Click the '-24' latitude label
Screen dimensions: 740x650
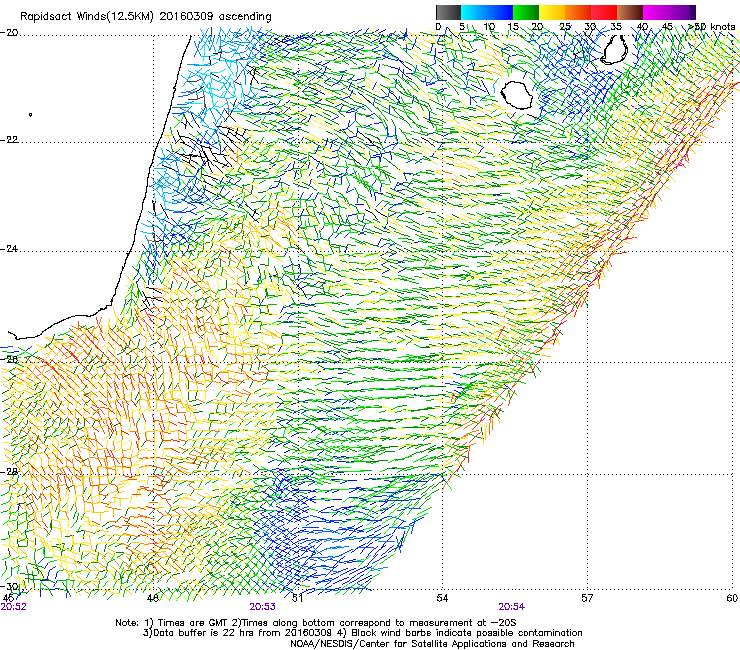[x=9, y=249]
